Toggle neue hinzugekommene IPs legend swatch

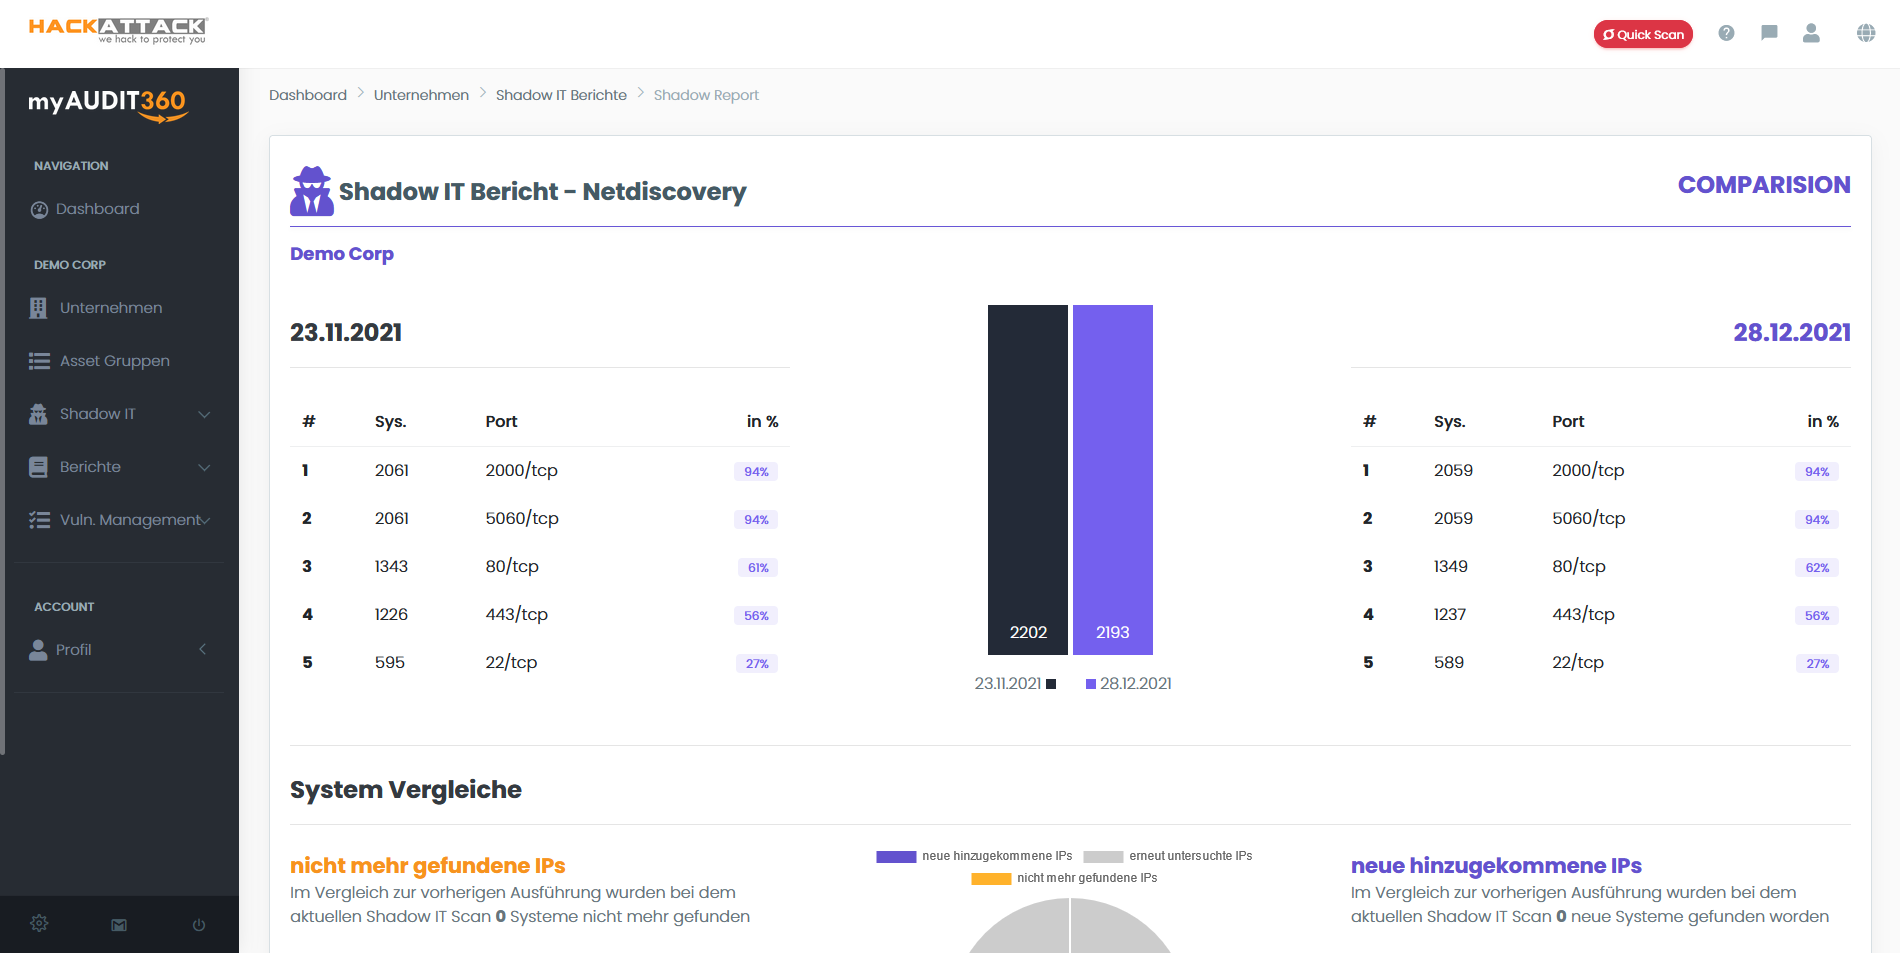(896, 856)
